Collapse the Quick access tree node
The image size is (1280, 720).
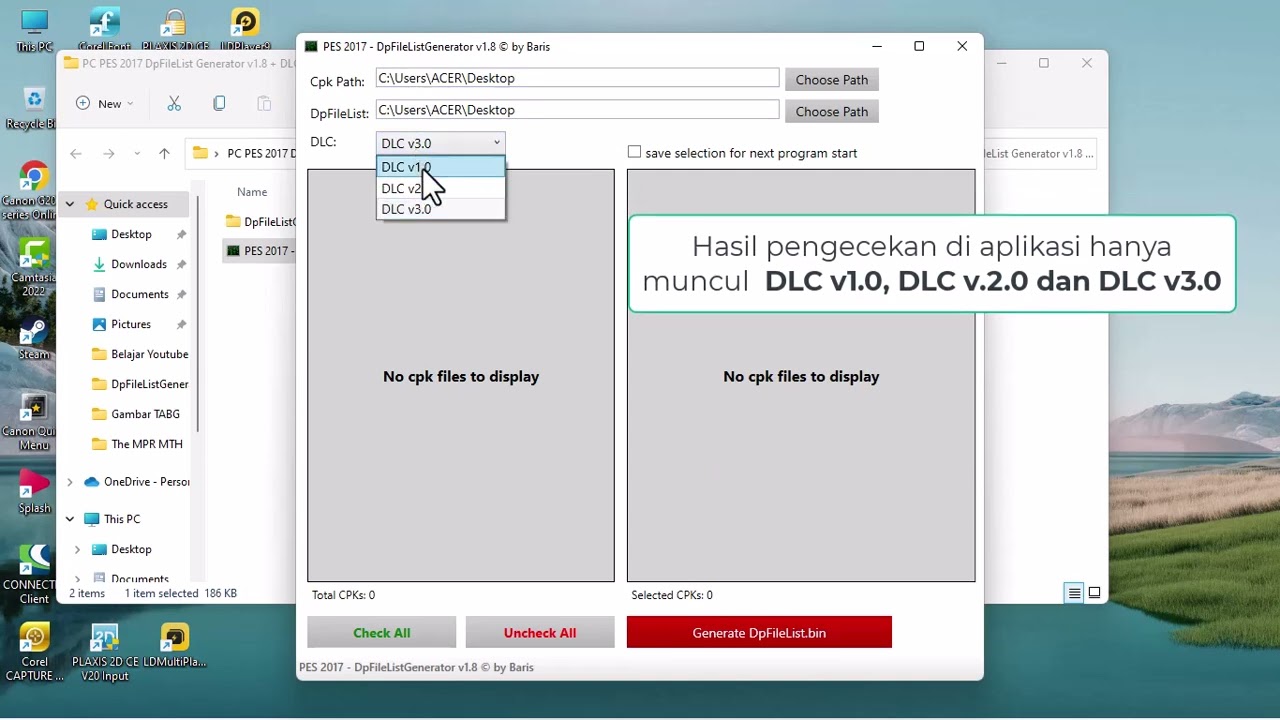(70, 204)
